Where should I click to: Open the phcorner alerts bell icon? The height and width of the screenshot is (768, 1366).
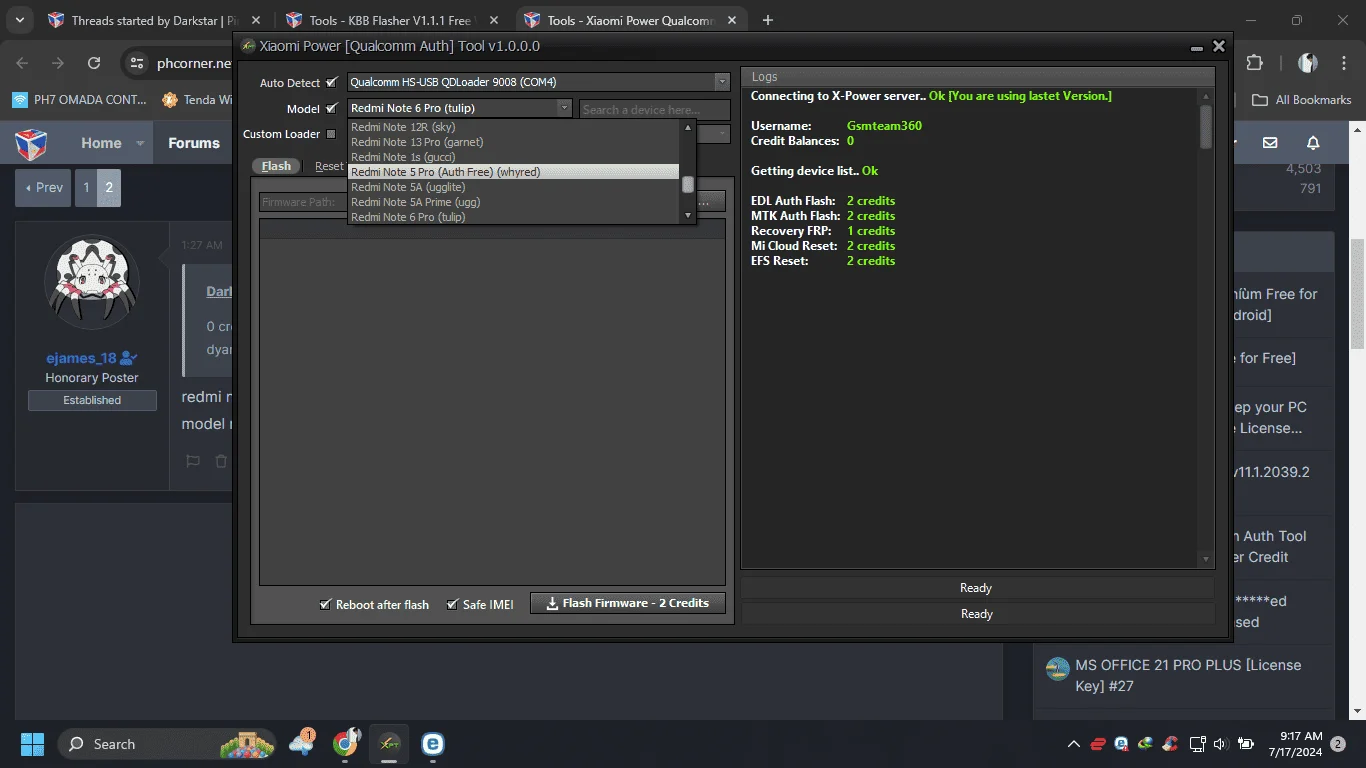1313,143
